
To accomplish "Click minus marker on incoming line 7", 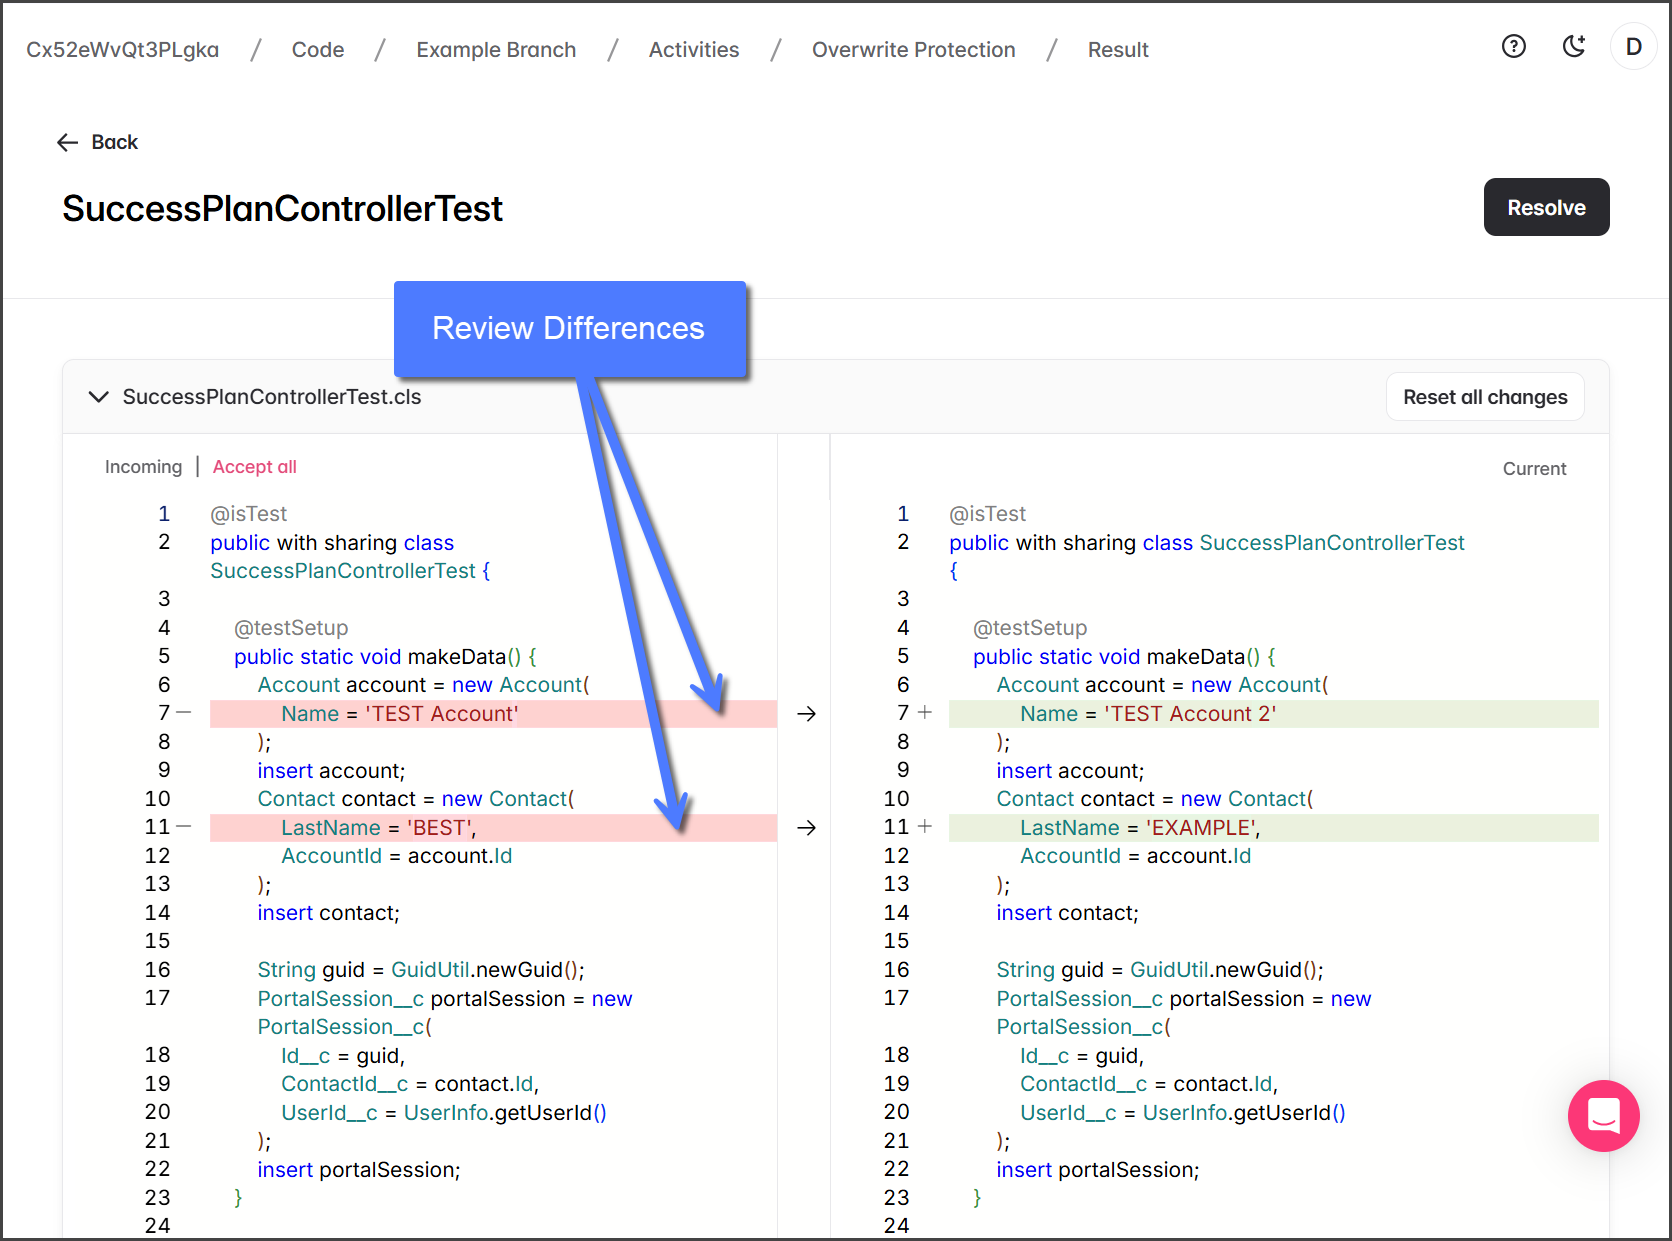I will coord(184,713).
